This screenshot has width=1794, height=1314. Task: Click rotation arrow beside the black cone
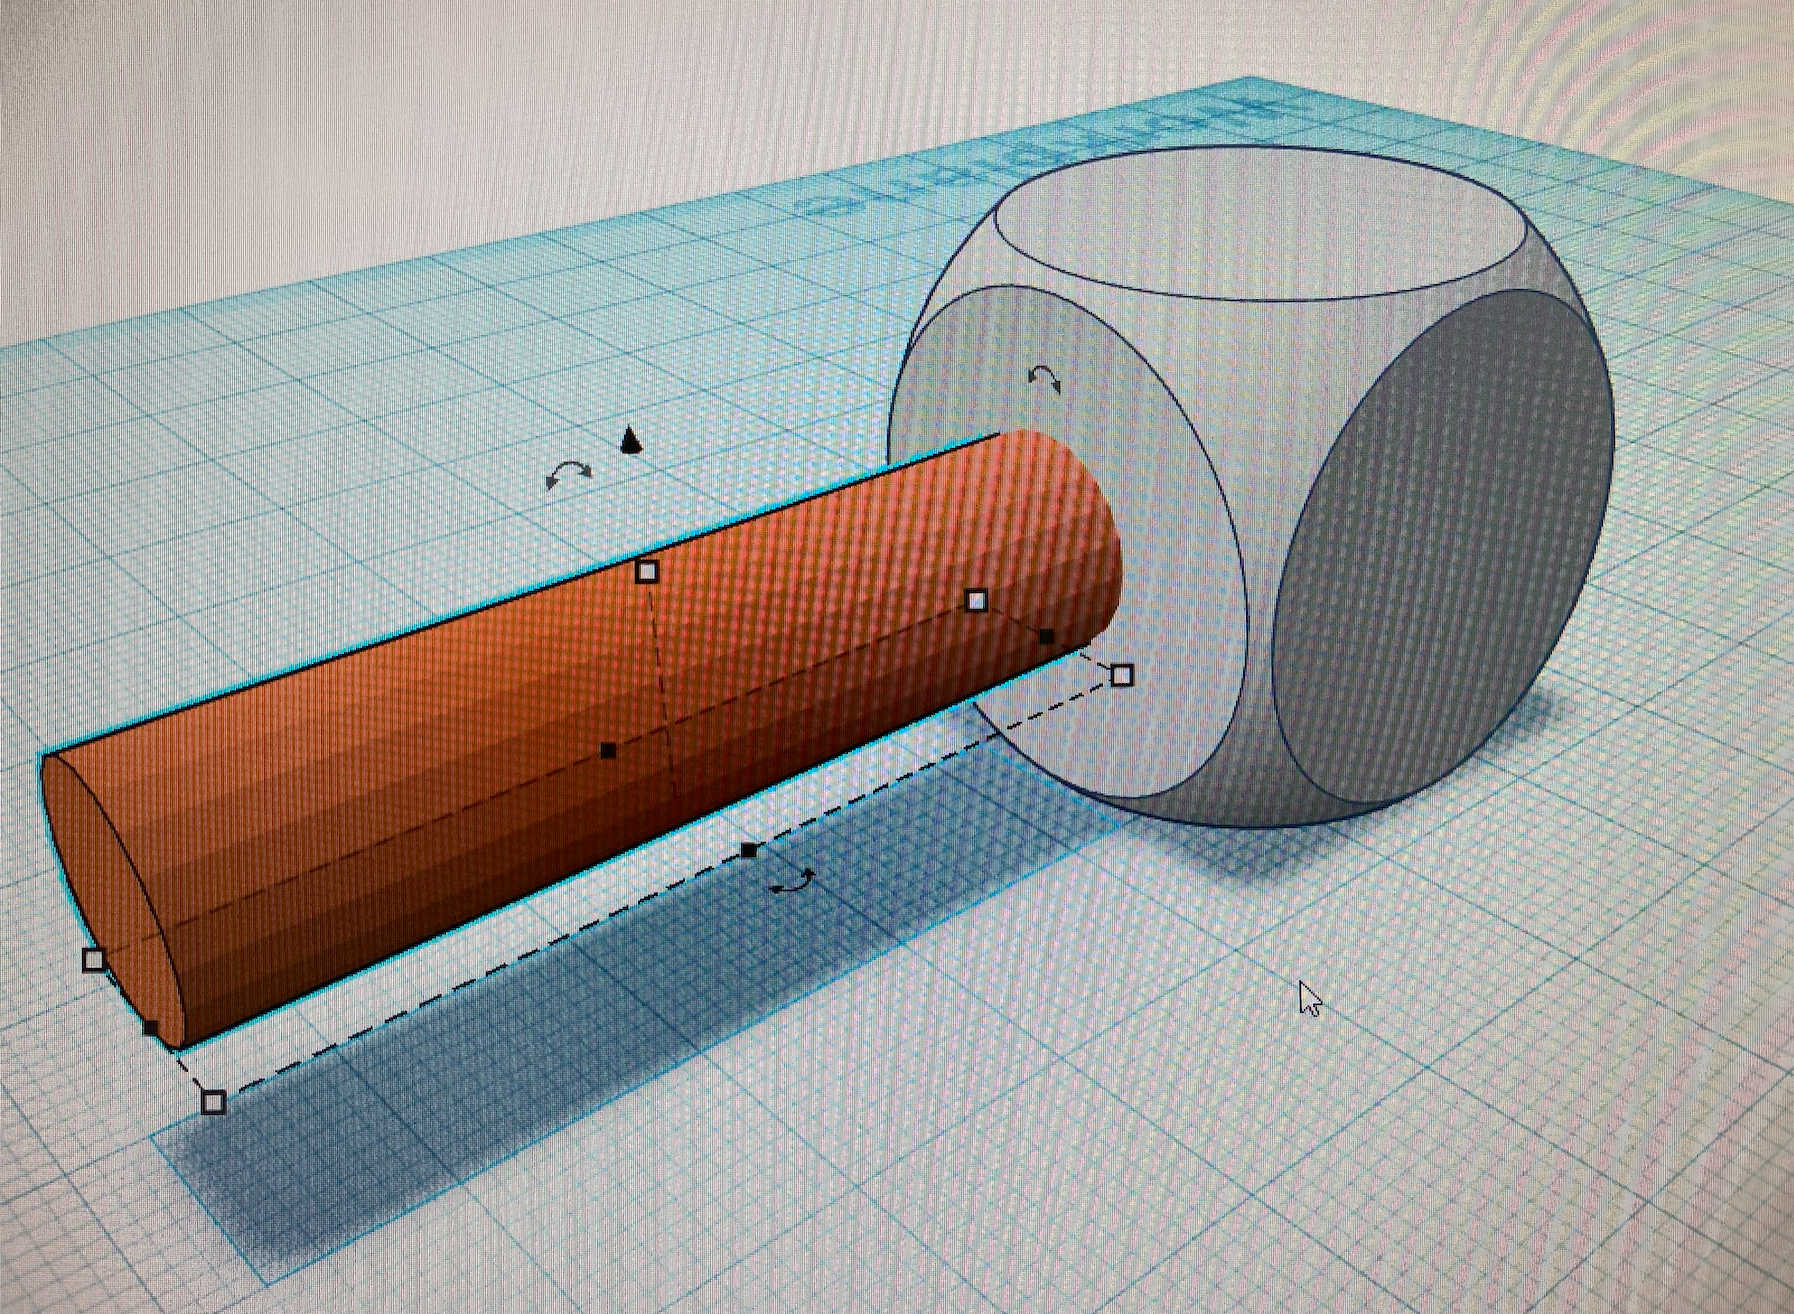(x=569, y=475)
